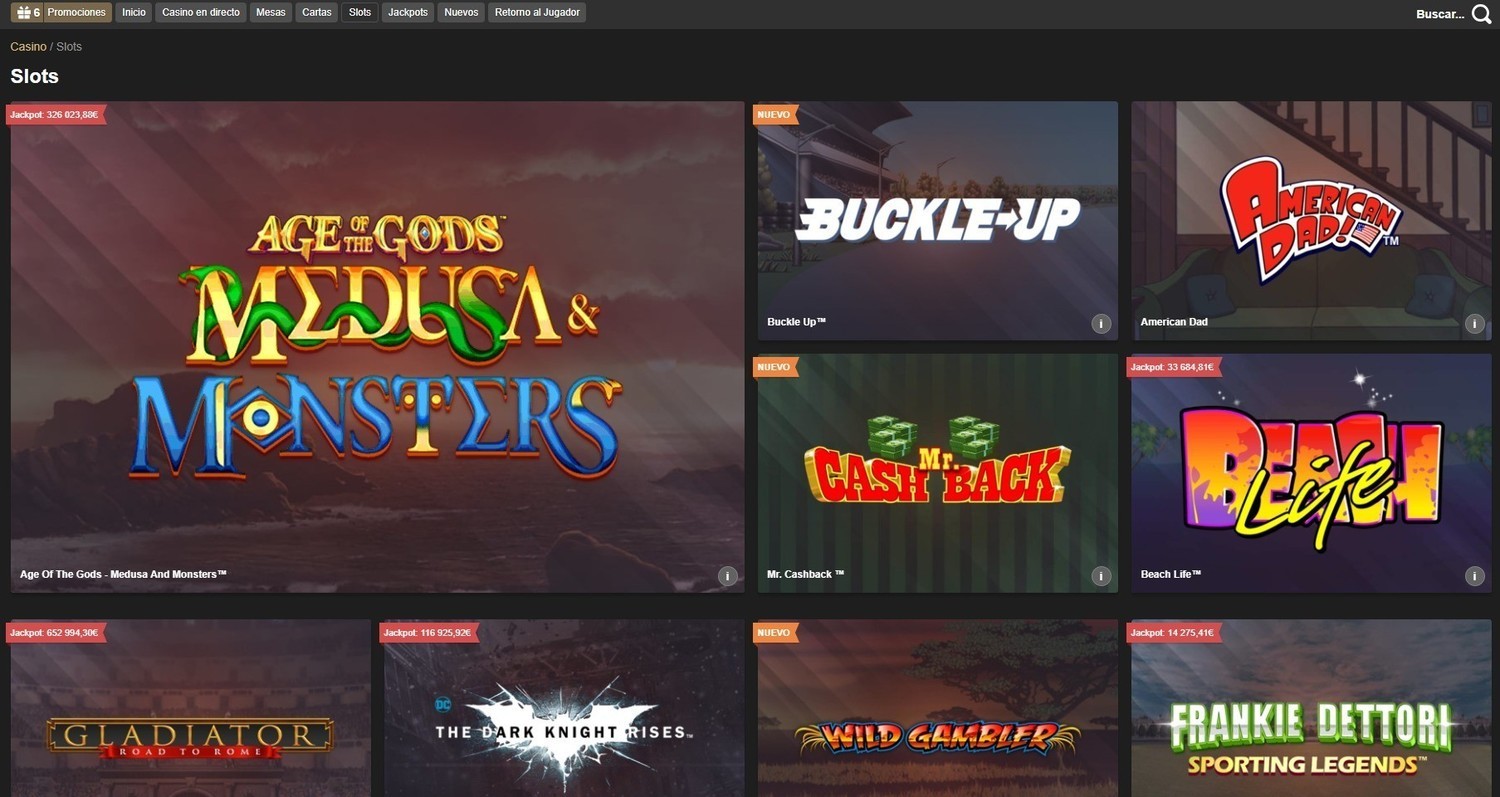The image size is (1500, 797).
Task: Launch the Buckle Up game thumbnail
Action: [937, 221]
